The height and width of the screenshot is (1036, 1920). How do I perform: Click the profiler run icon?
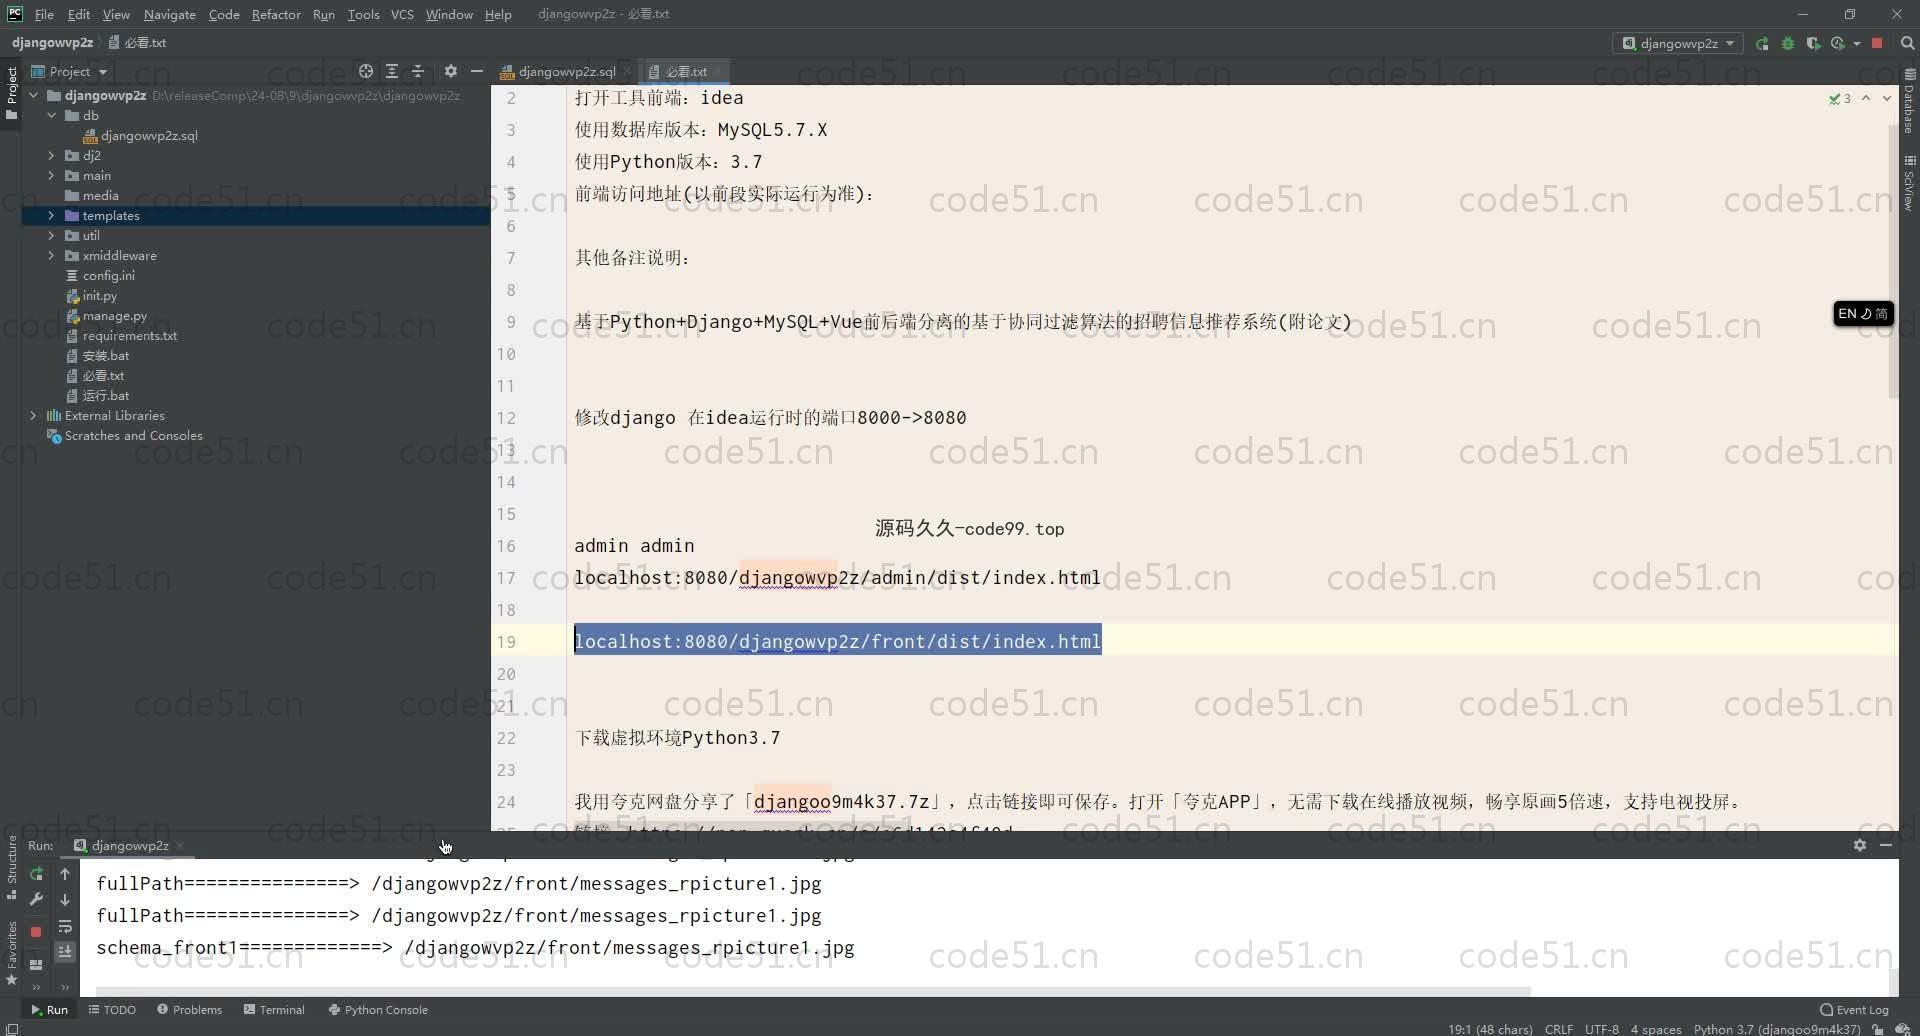click(1837, 43)
